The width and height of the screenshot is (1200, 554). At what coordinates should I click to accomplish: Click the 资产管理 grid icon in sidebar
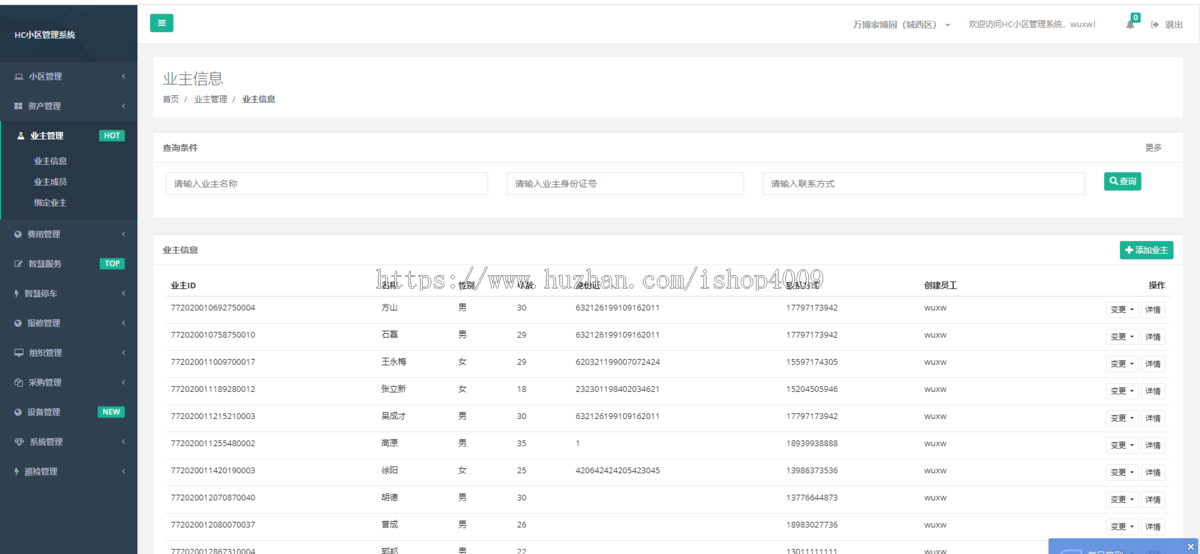coord(19,106)
